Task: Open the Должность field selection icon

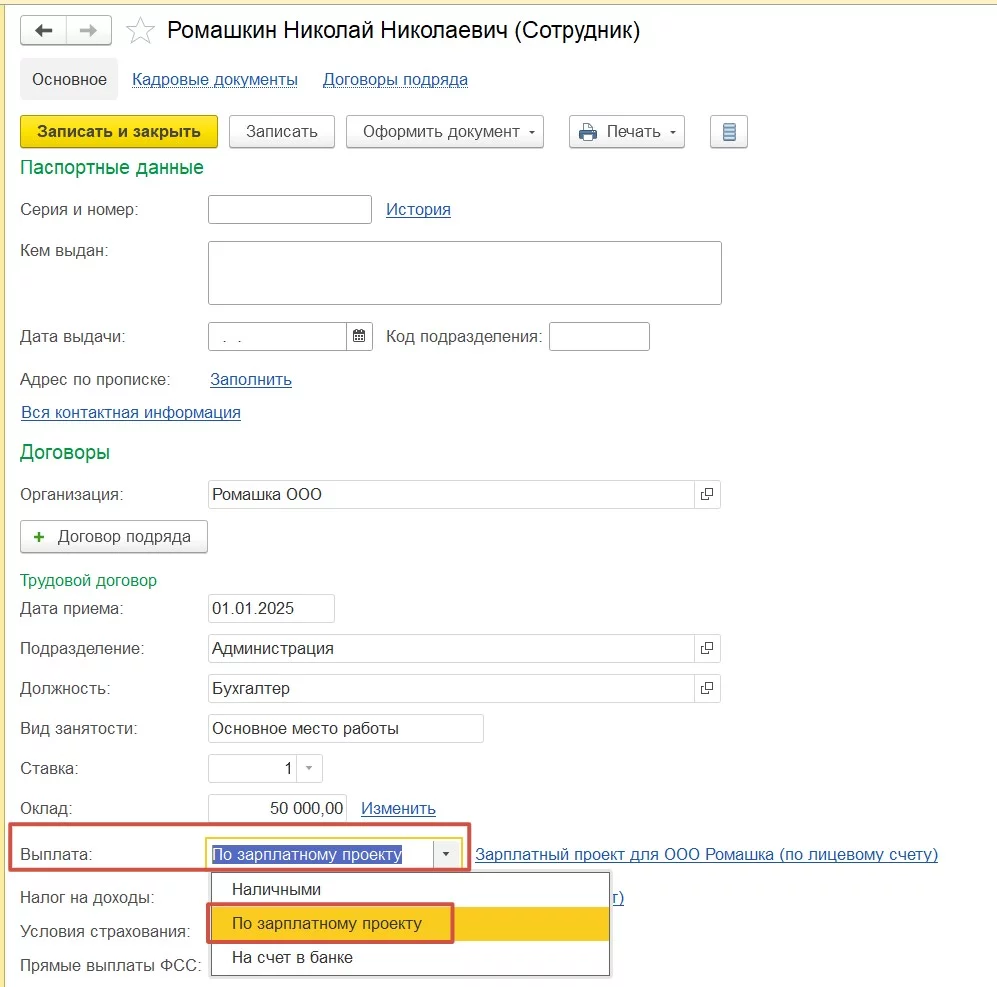Action: 707,688
